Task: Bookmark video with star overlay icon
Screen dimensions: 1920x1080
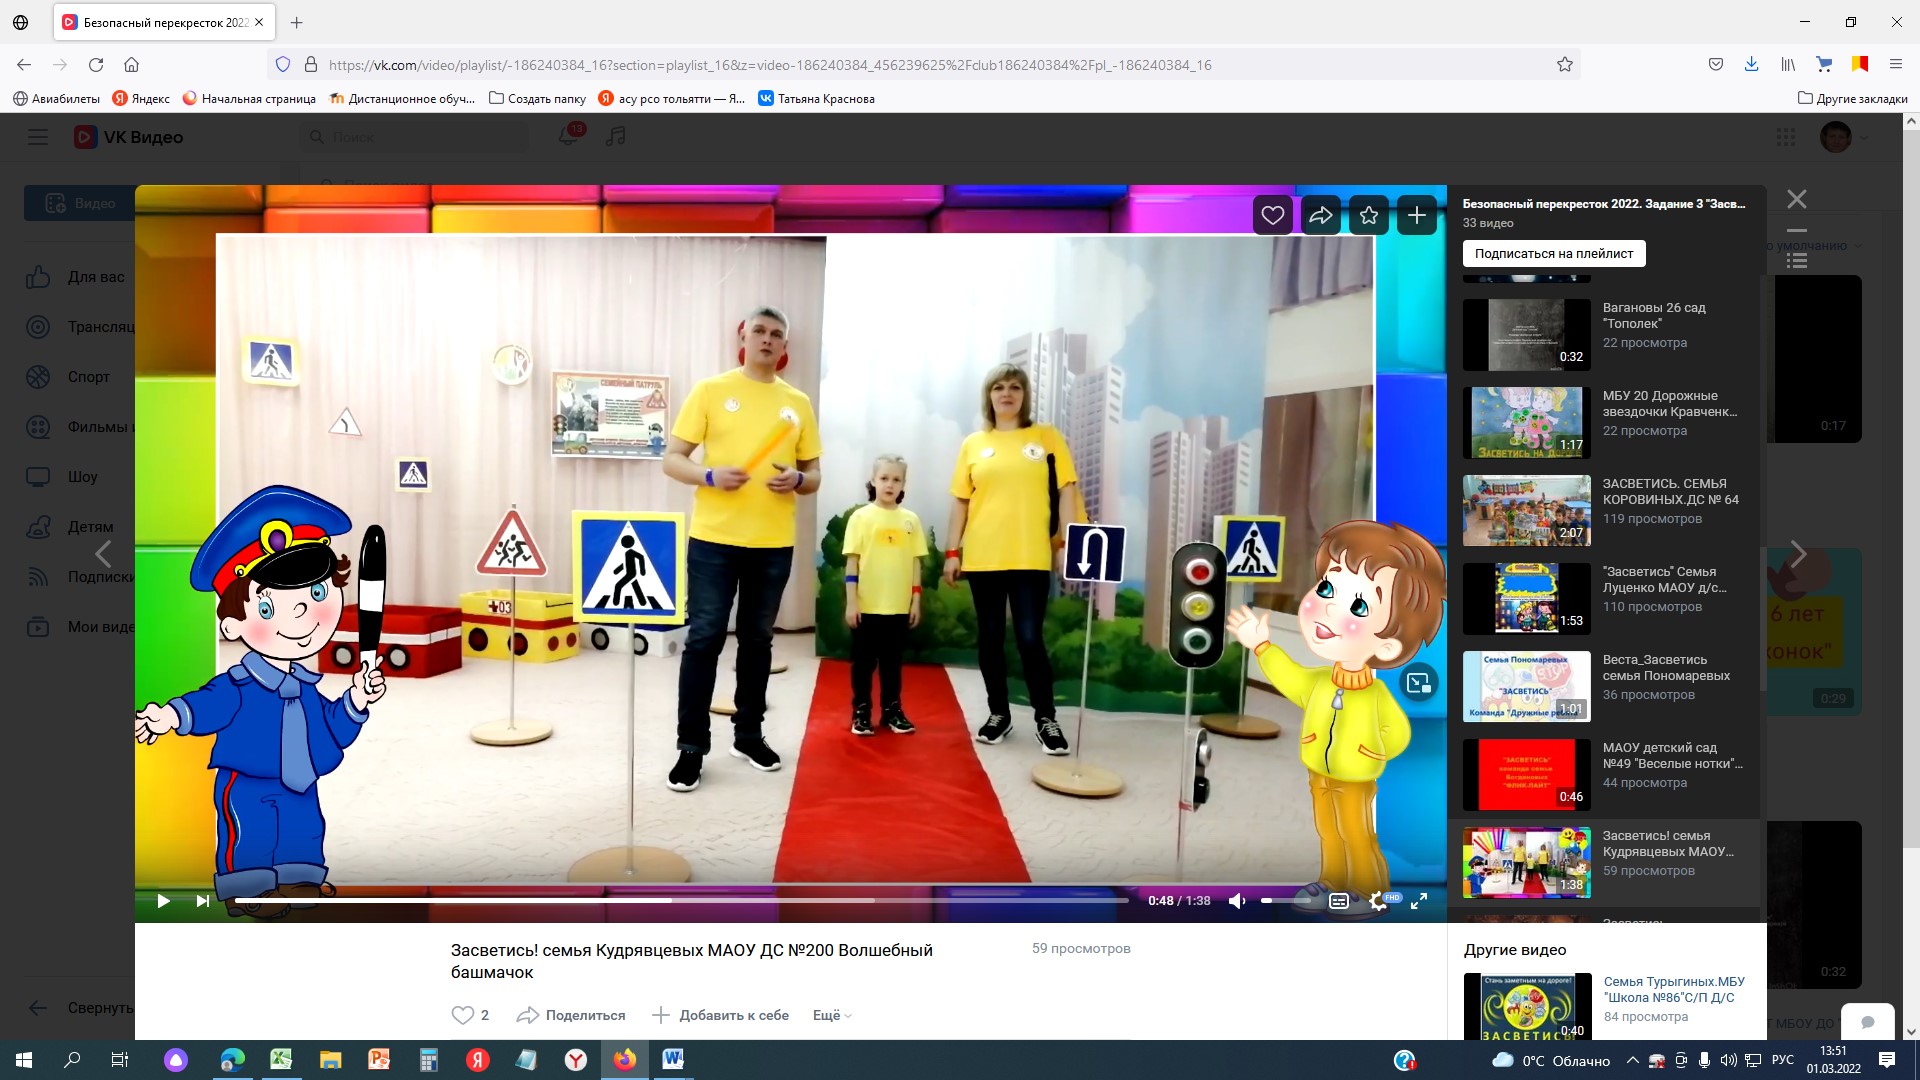Action: 1369,215
